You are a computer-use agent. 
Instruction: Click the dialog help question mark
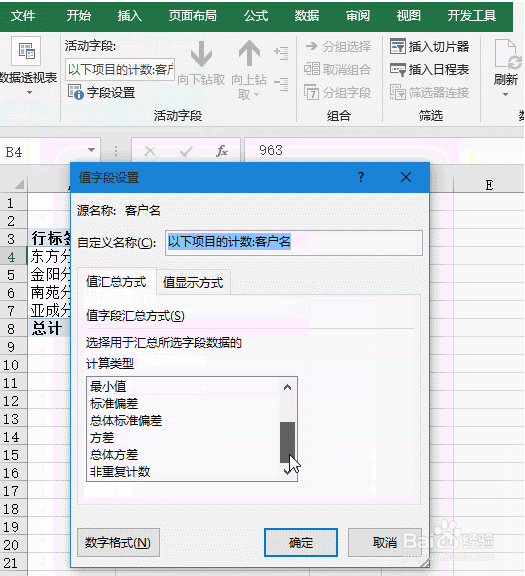[x=361, y=177]
